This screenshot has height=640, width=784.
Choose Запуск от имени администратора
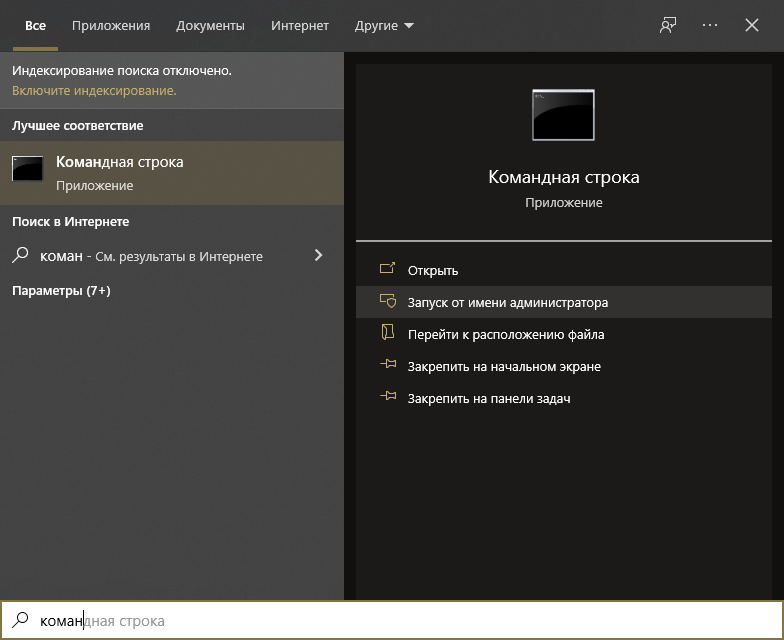[564, 302]
